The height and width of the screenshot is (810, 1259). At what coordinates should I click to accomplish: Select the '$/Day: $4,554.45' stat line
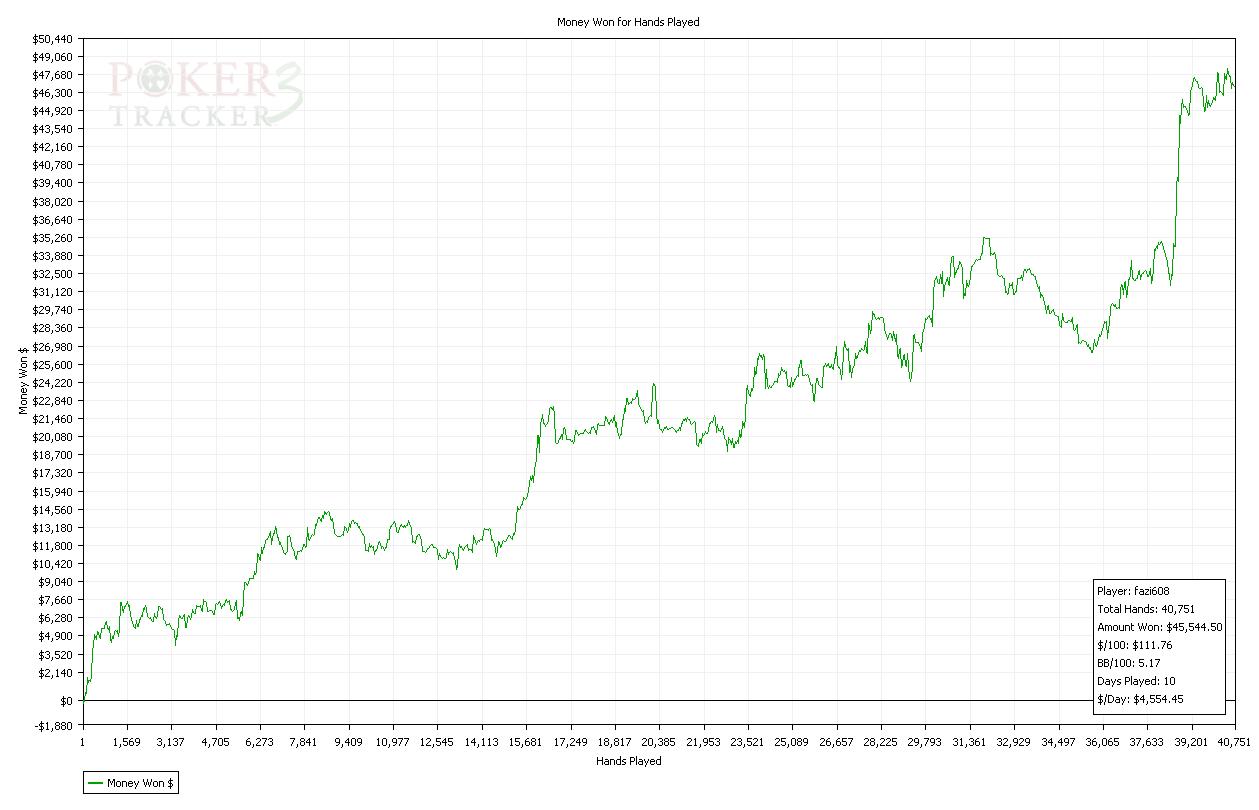[x=1139, y=699]
